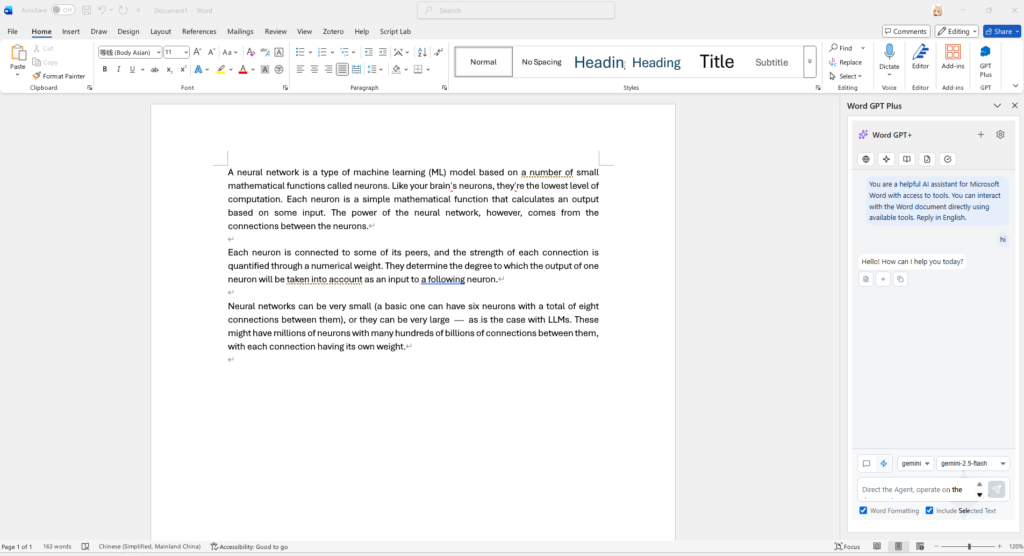The width and height of the screenshot is (1024, 556).
Task: Click the Bold formatting icon
Action: coord(104,69)
